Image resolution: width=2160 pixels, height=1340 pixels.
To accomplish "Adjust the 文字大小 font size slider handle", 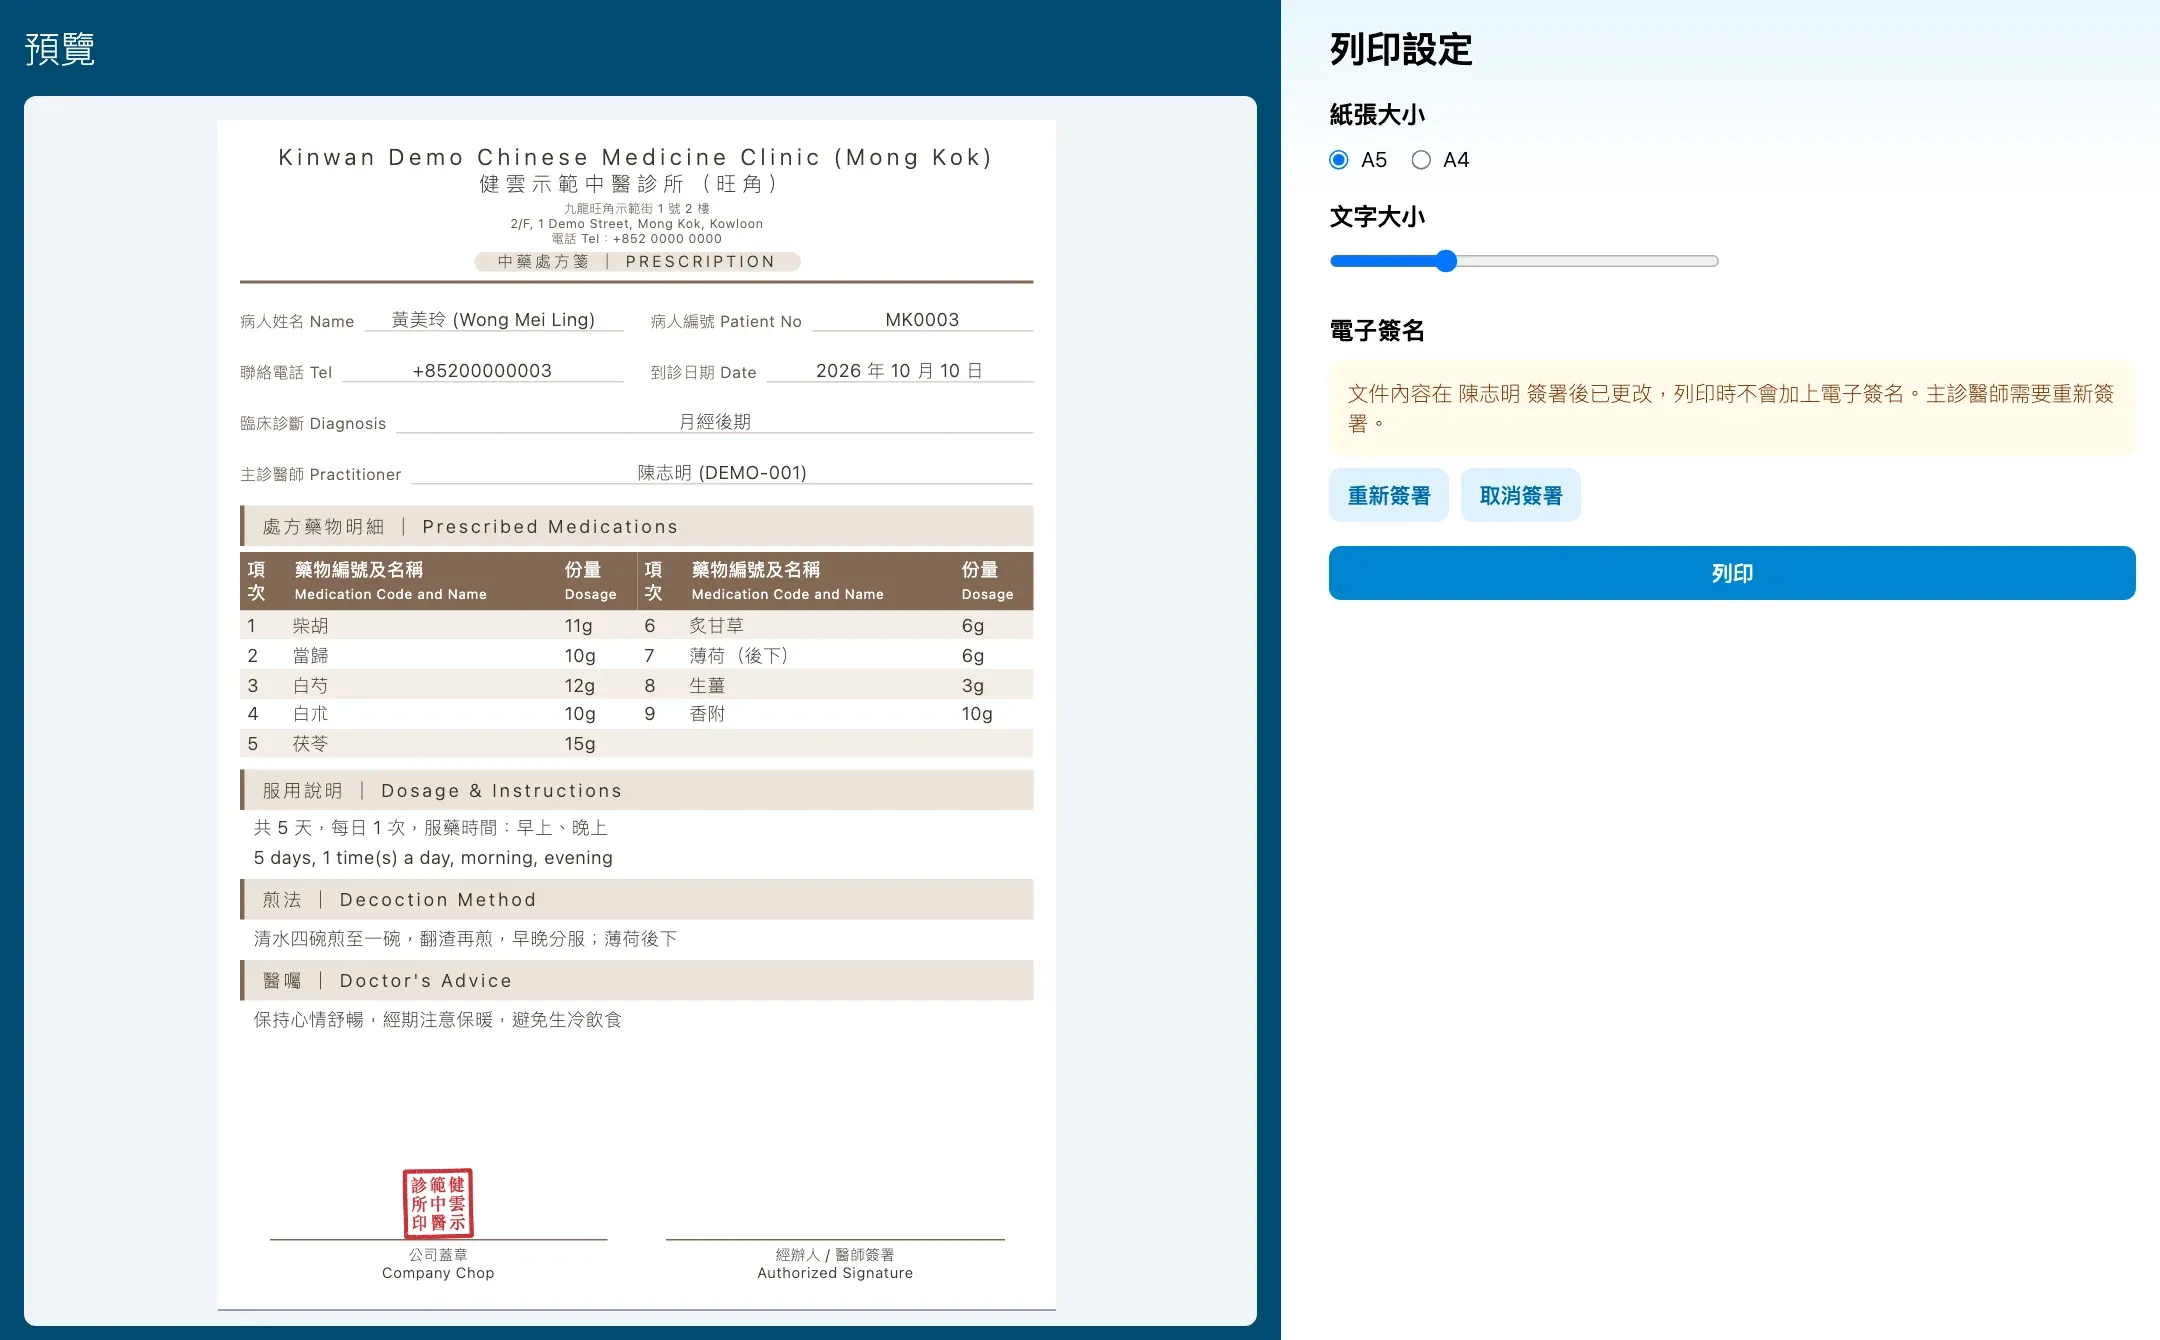I will (1446, 261).
